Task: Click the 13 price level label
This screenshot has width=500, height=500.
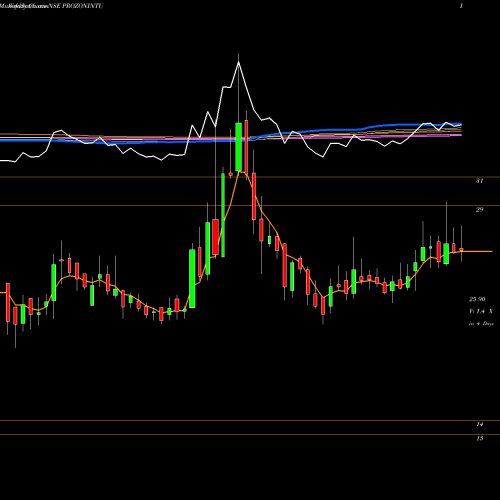Action: coord(479,439)
